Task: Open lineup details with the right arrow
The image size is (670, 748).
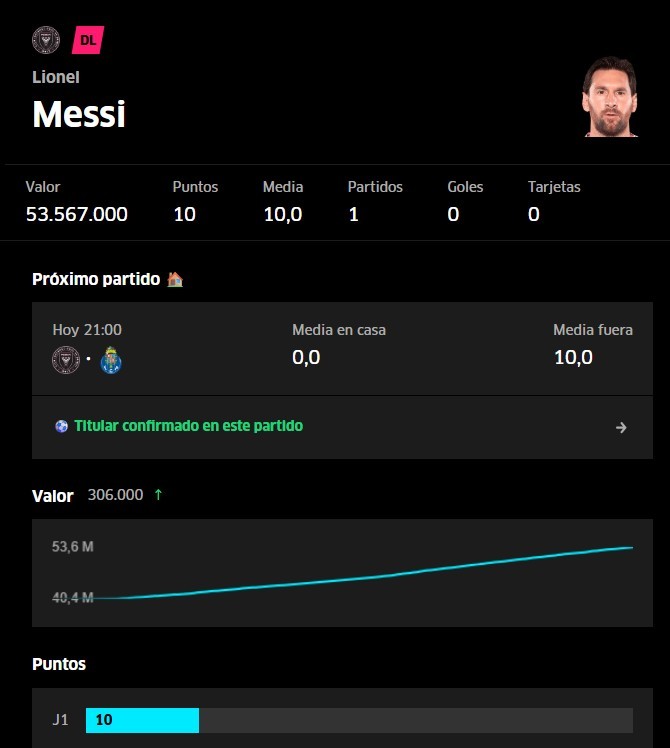Action: click(x=621, y=427)
